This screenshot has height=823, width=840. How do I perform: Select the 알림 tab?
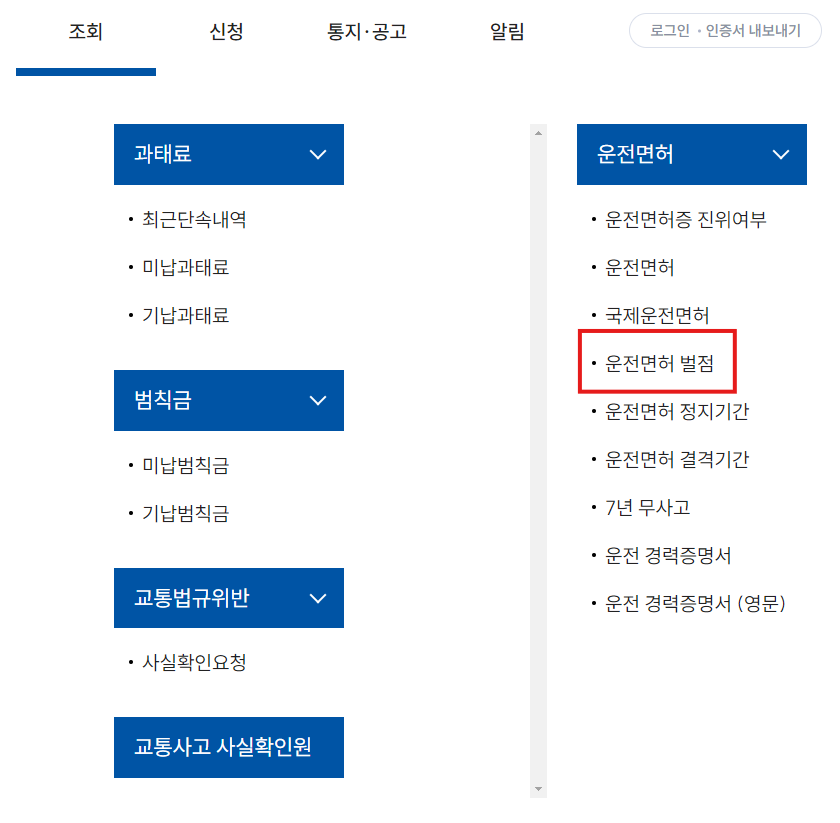[x=508, y=31]
